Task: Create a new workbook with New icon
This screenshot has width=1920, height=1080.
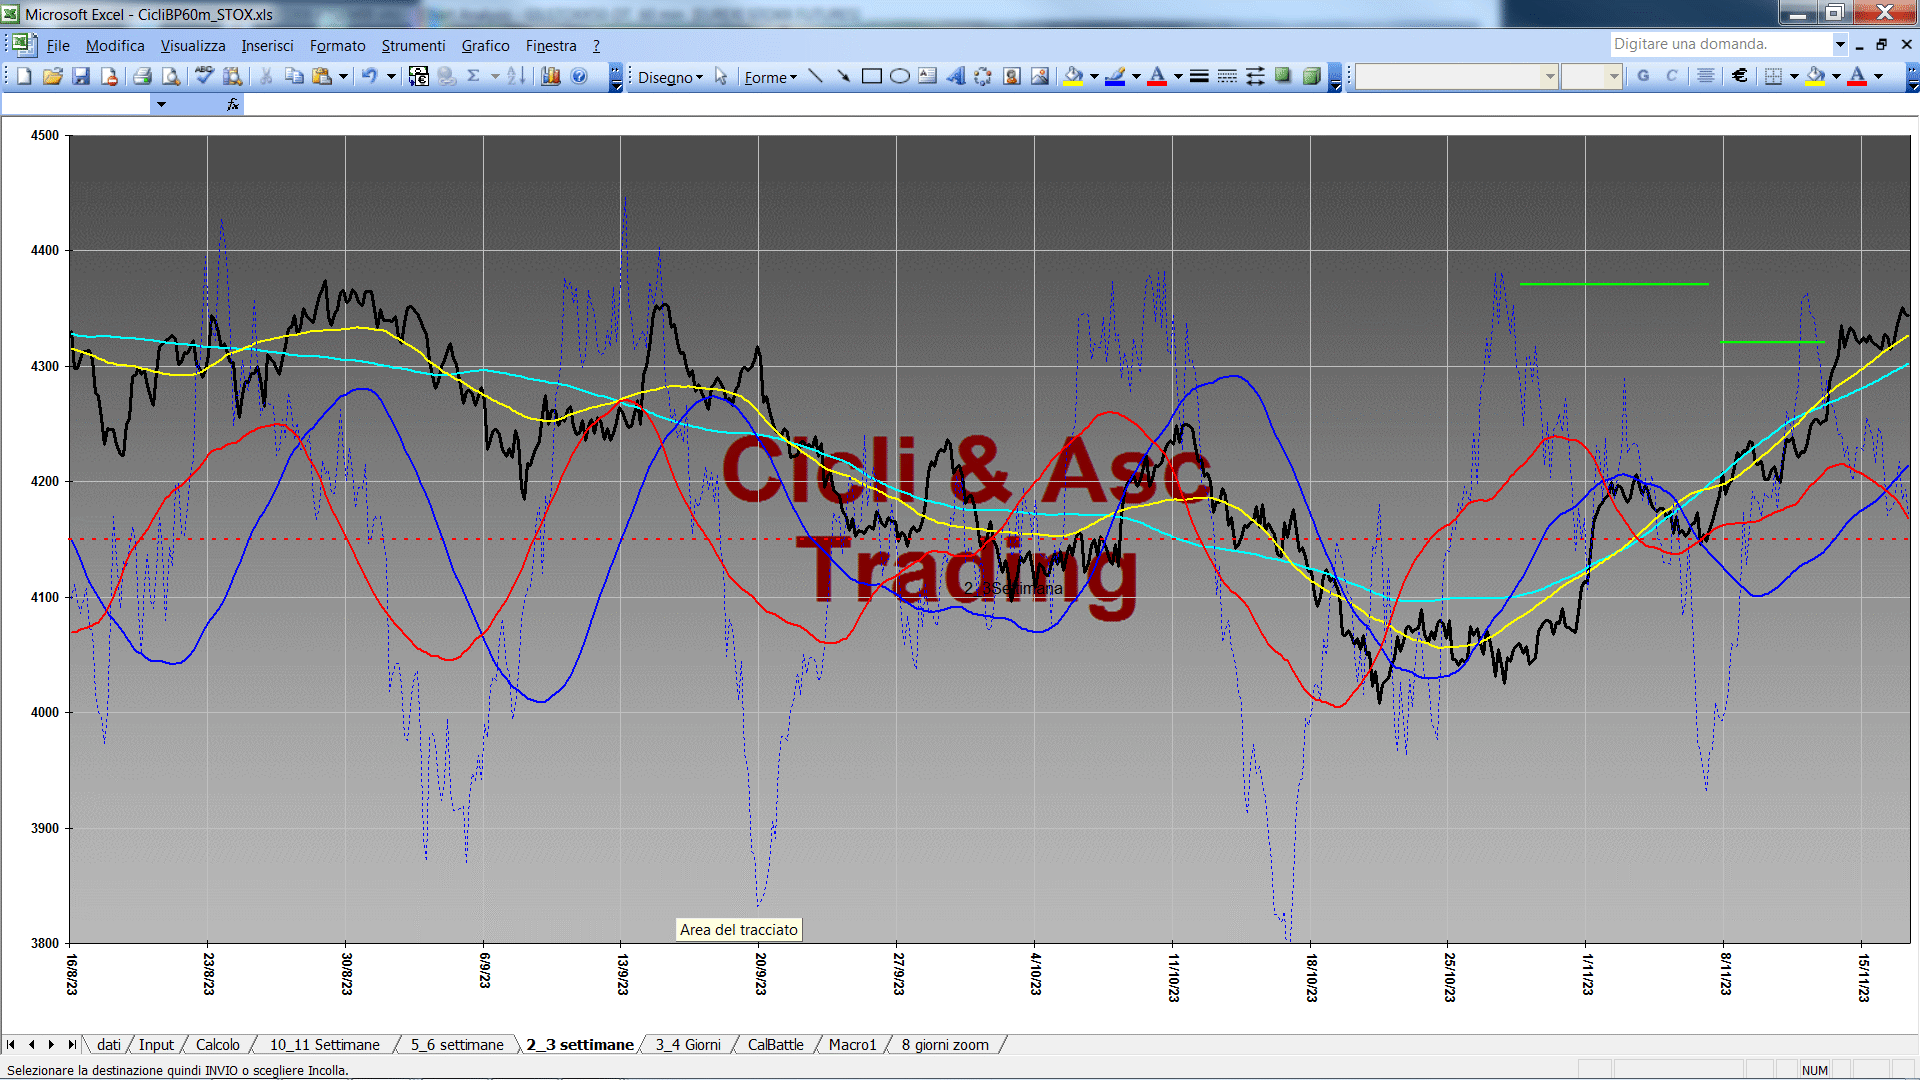Action: [24, 76]
